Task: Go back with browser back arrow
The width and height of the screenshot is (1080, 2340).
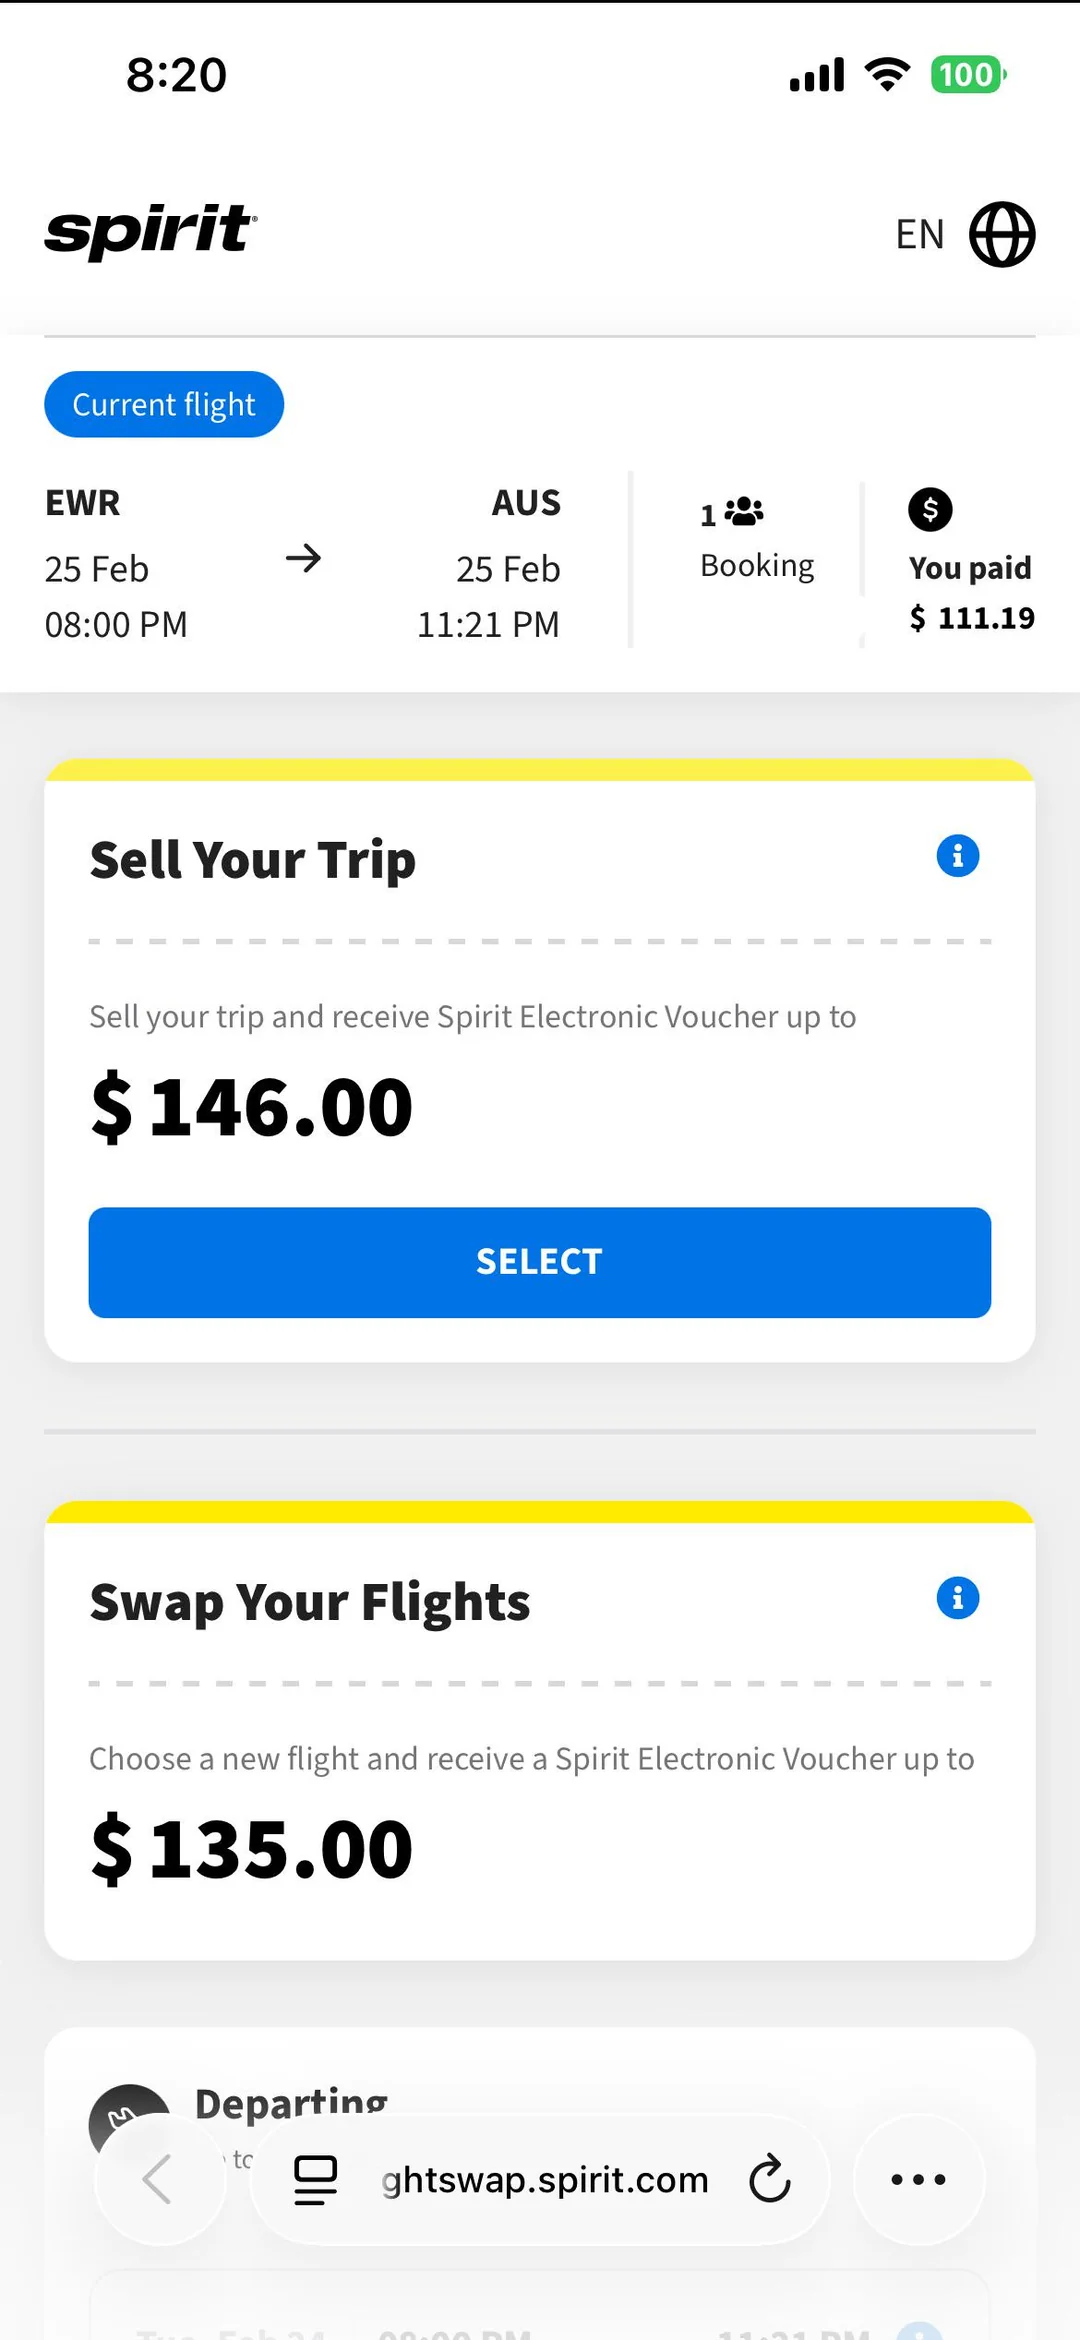Action: 159,2179
